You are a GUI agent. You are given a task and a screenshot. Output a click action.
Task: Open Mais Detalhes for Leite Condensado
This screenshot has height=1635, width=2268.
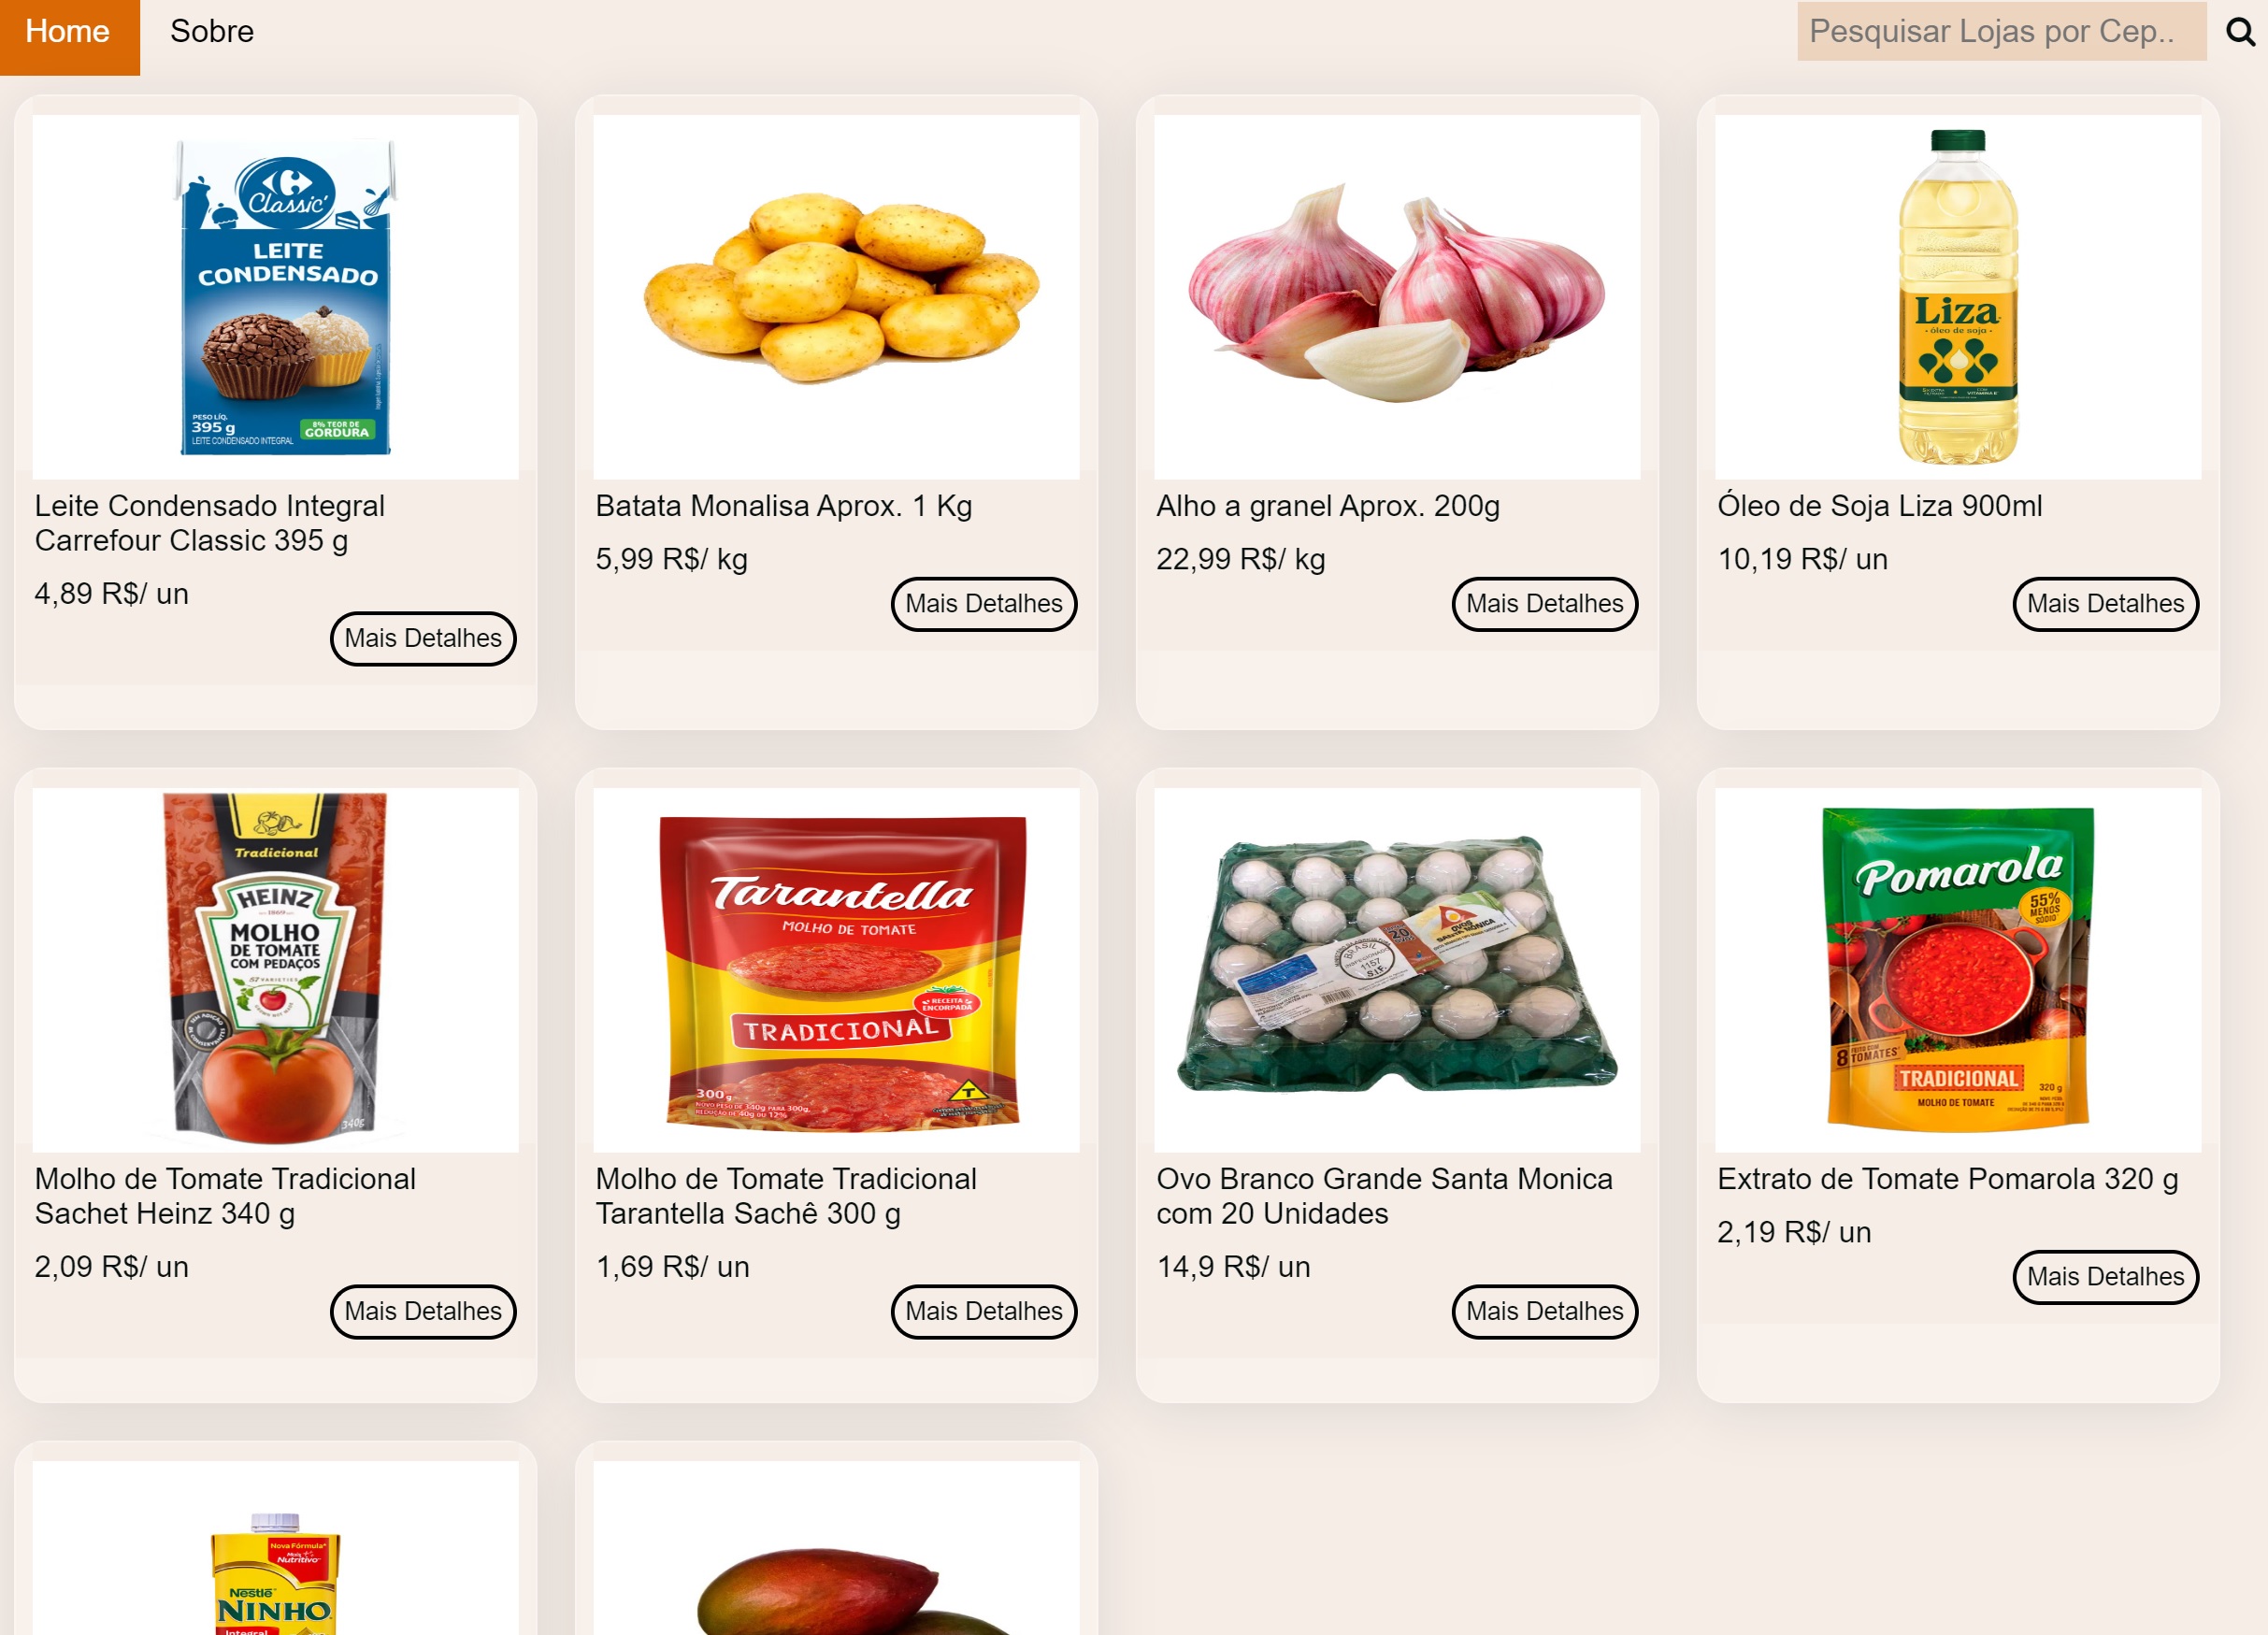click(423, 638)
